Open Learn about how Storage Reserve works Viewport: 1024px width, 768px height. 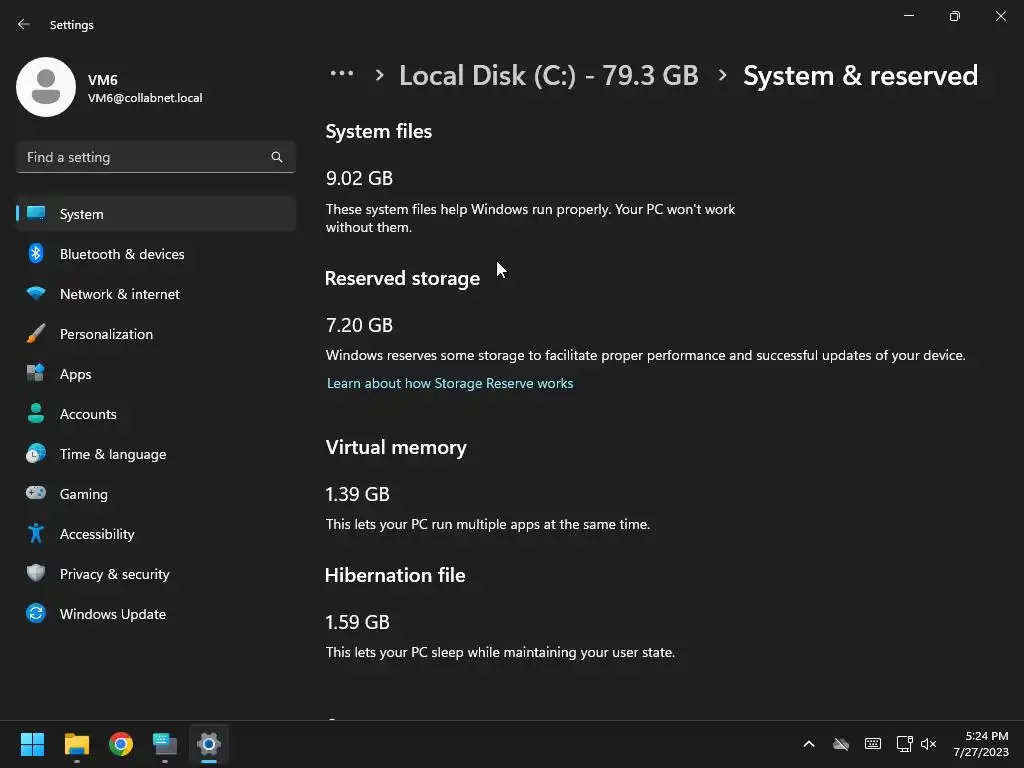coord(450,383)
